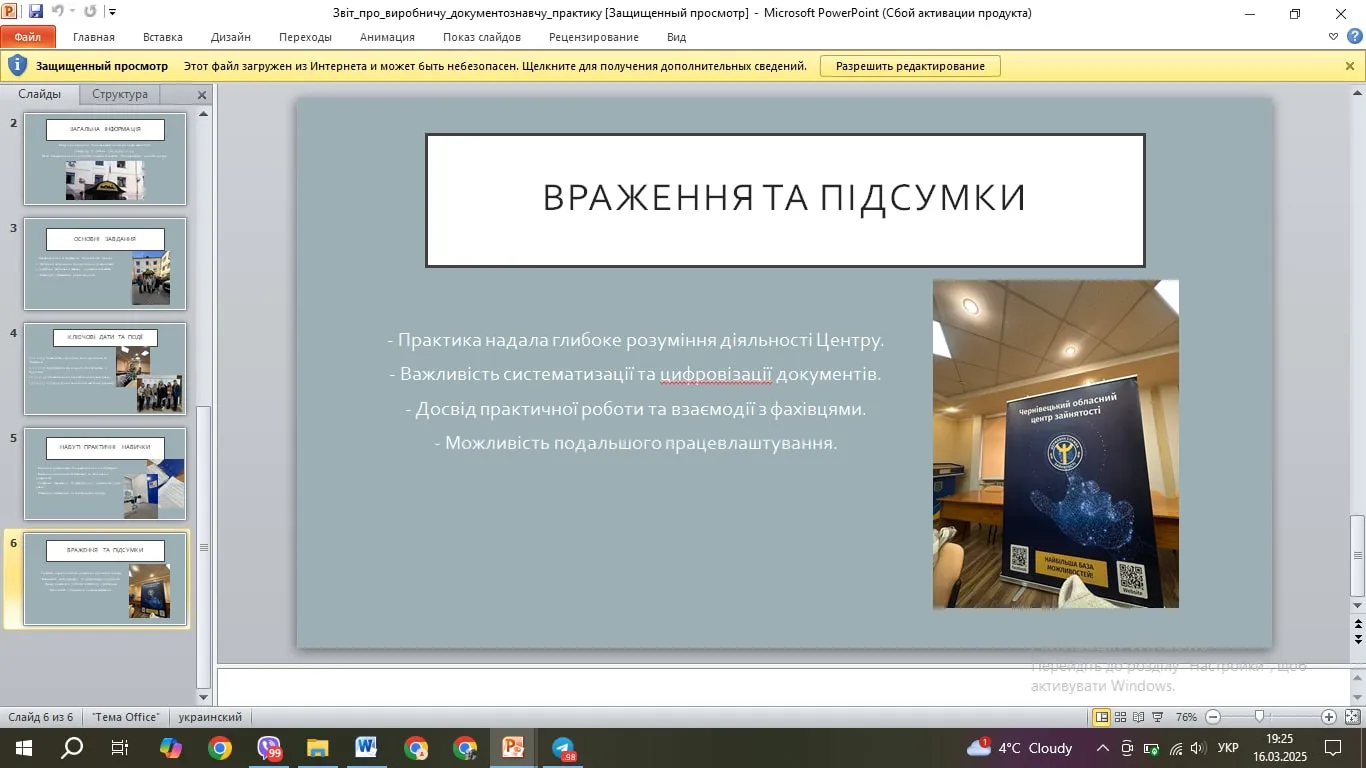Select the Структура pane tab

[x=120, y=94]
